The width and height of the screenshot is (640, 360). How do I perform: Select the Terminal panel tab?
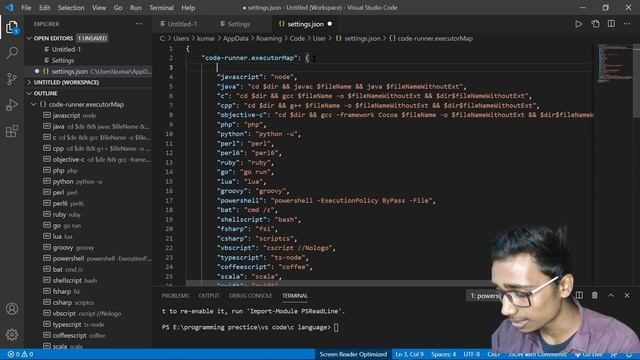295,296
